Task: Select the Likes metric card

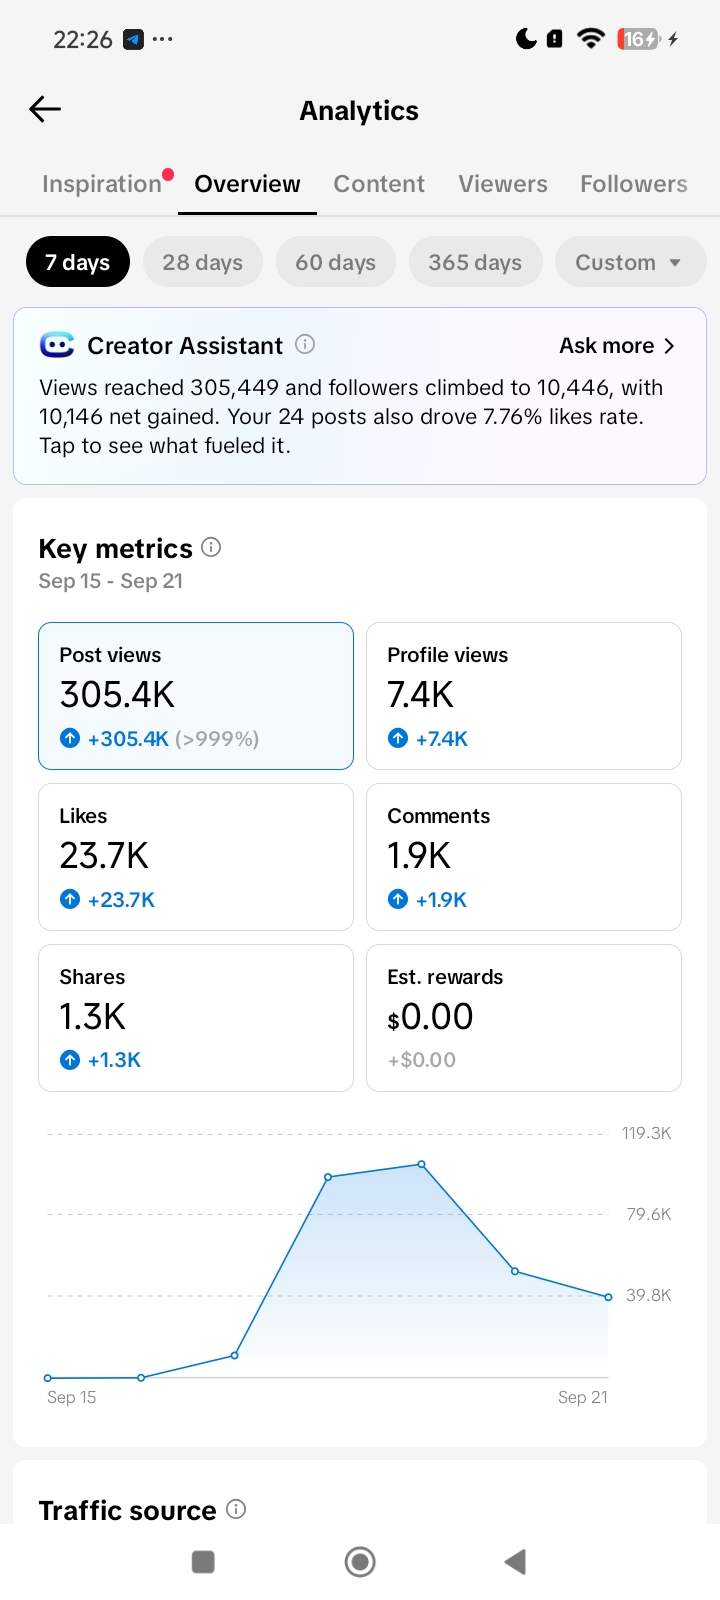Action: pos(196,857)
